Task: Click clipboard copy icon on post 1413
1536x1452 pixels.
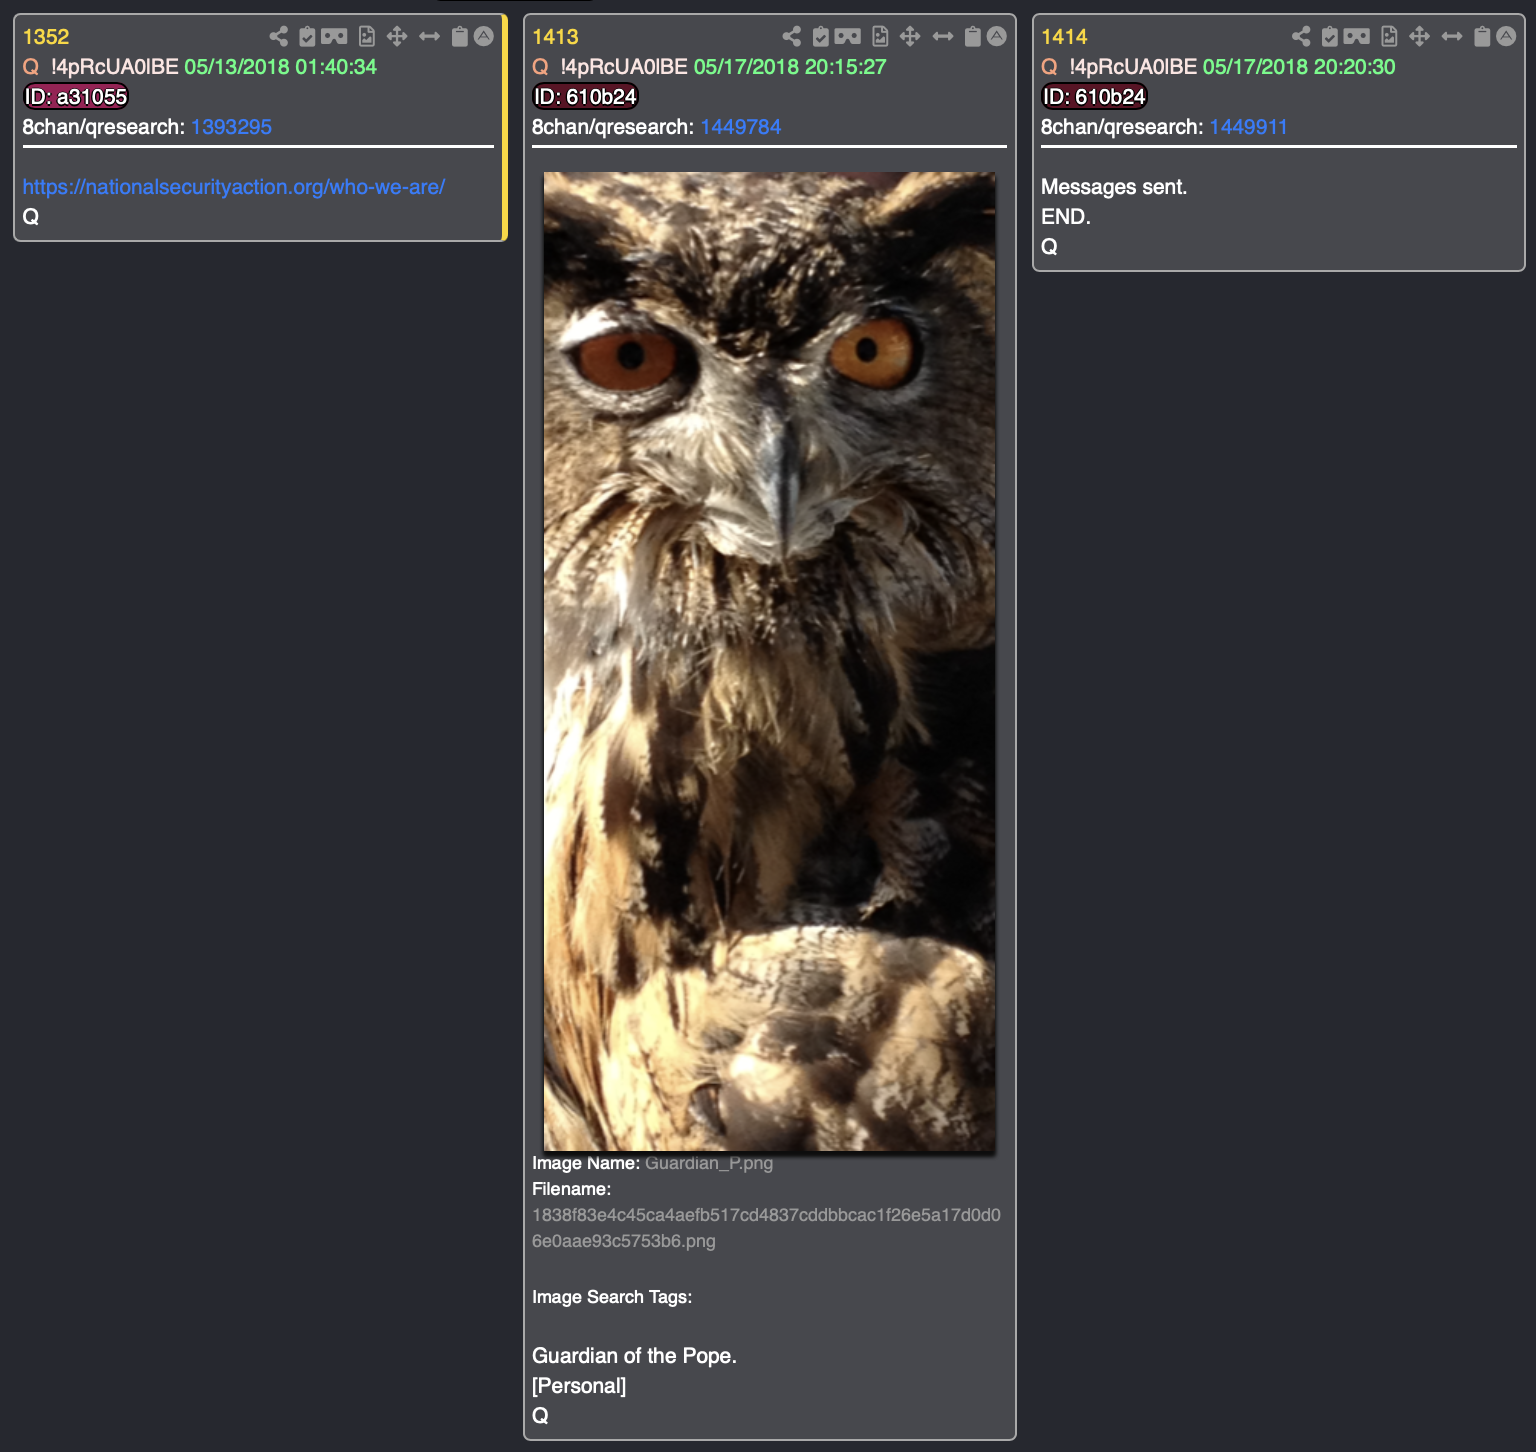Action: [973, 37]
